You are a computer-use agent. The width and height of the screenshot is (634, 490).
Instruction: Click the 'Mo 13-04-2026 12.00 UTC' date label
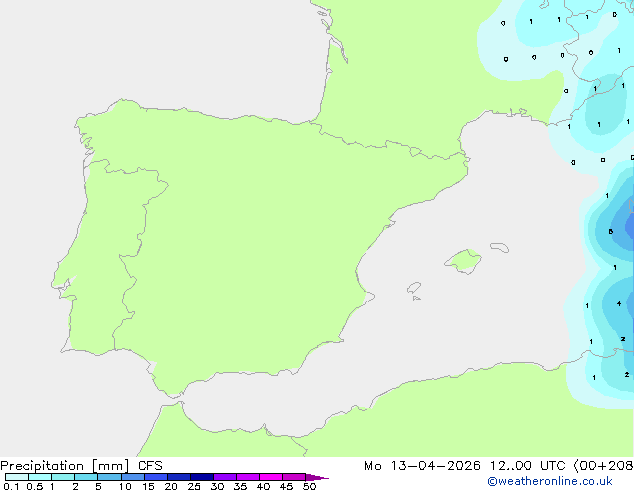(465, 466)
